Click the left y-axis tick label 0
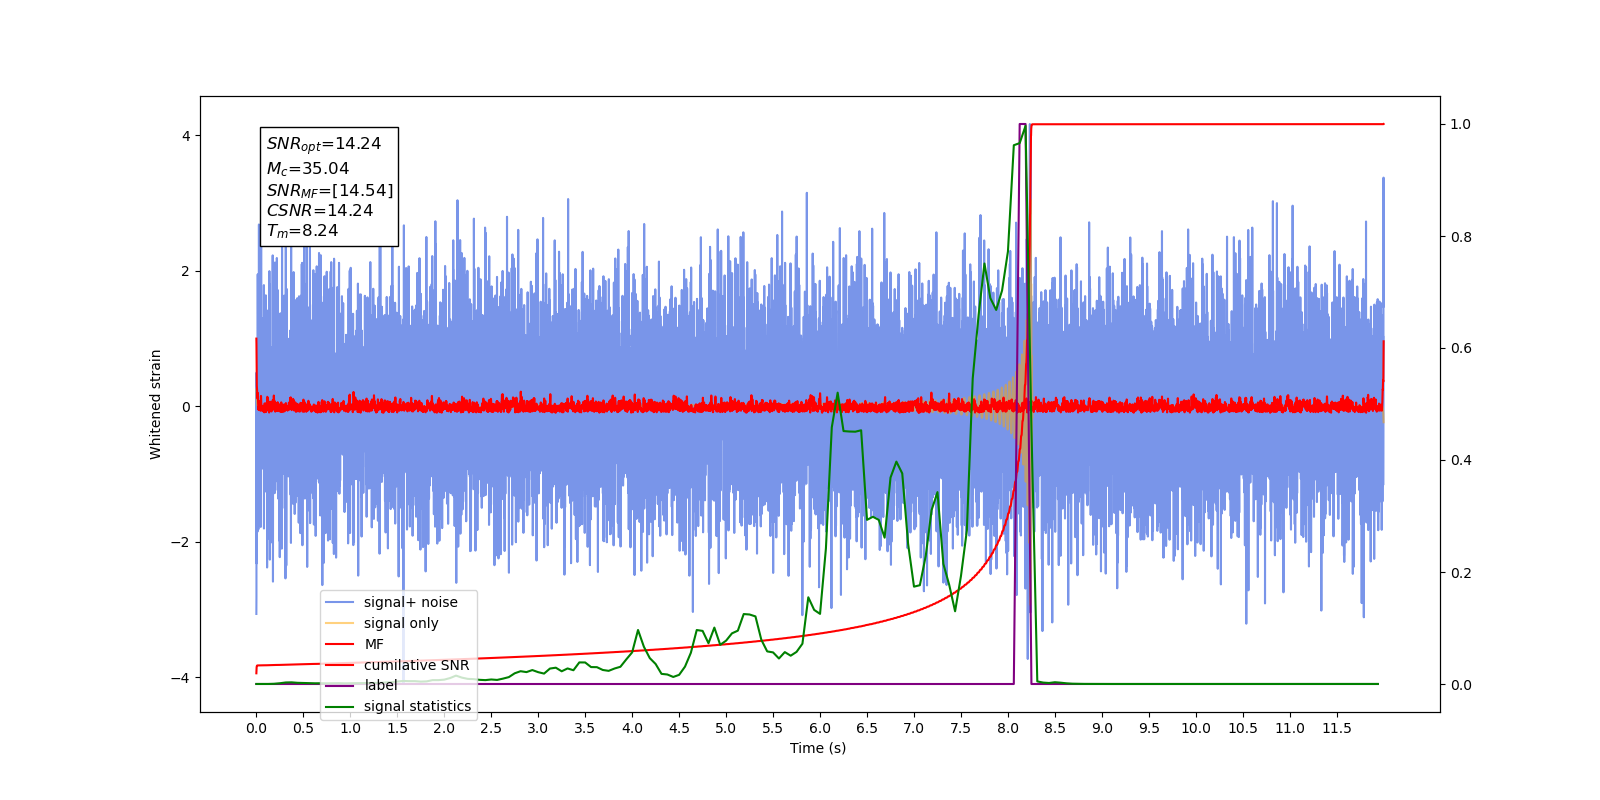The height and width of the screenshot is (800, 1600). (185, 407)
